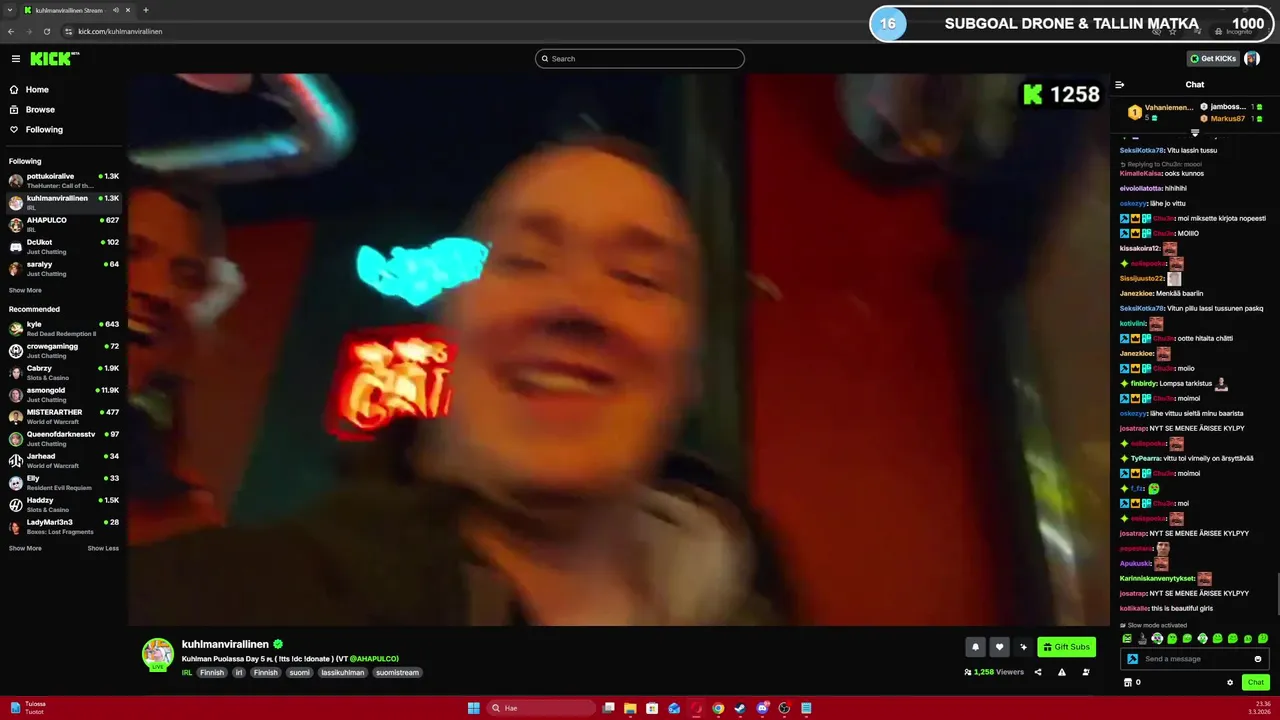Open asmongold recommended channel

tap(63, 394)
